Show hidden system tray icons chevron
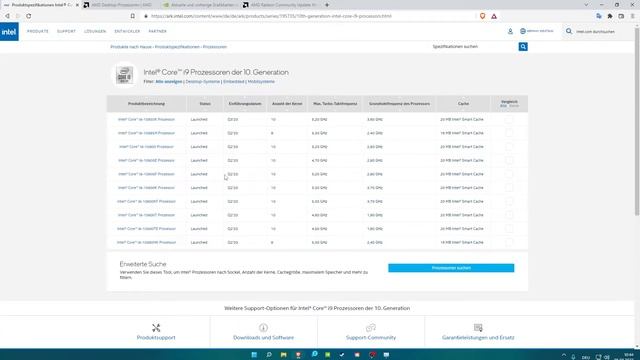The height and width of the screenshot is (360, 640). pos(564,356)
